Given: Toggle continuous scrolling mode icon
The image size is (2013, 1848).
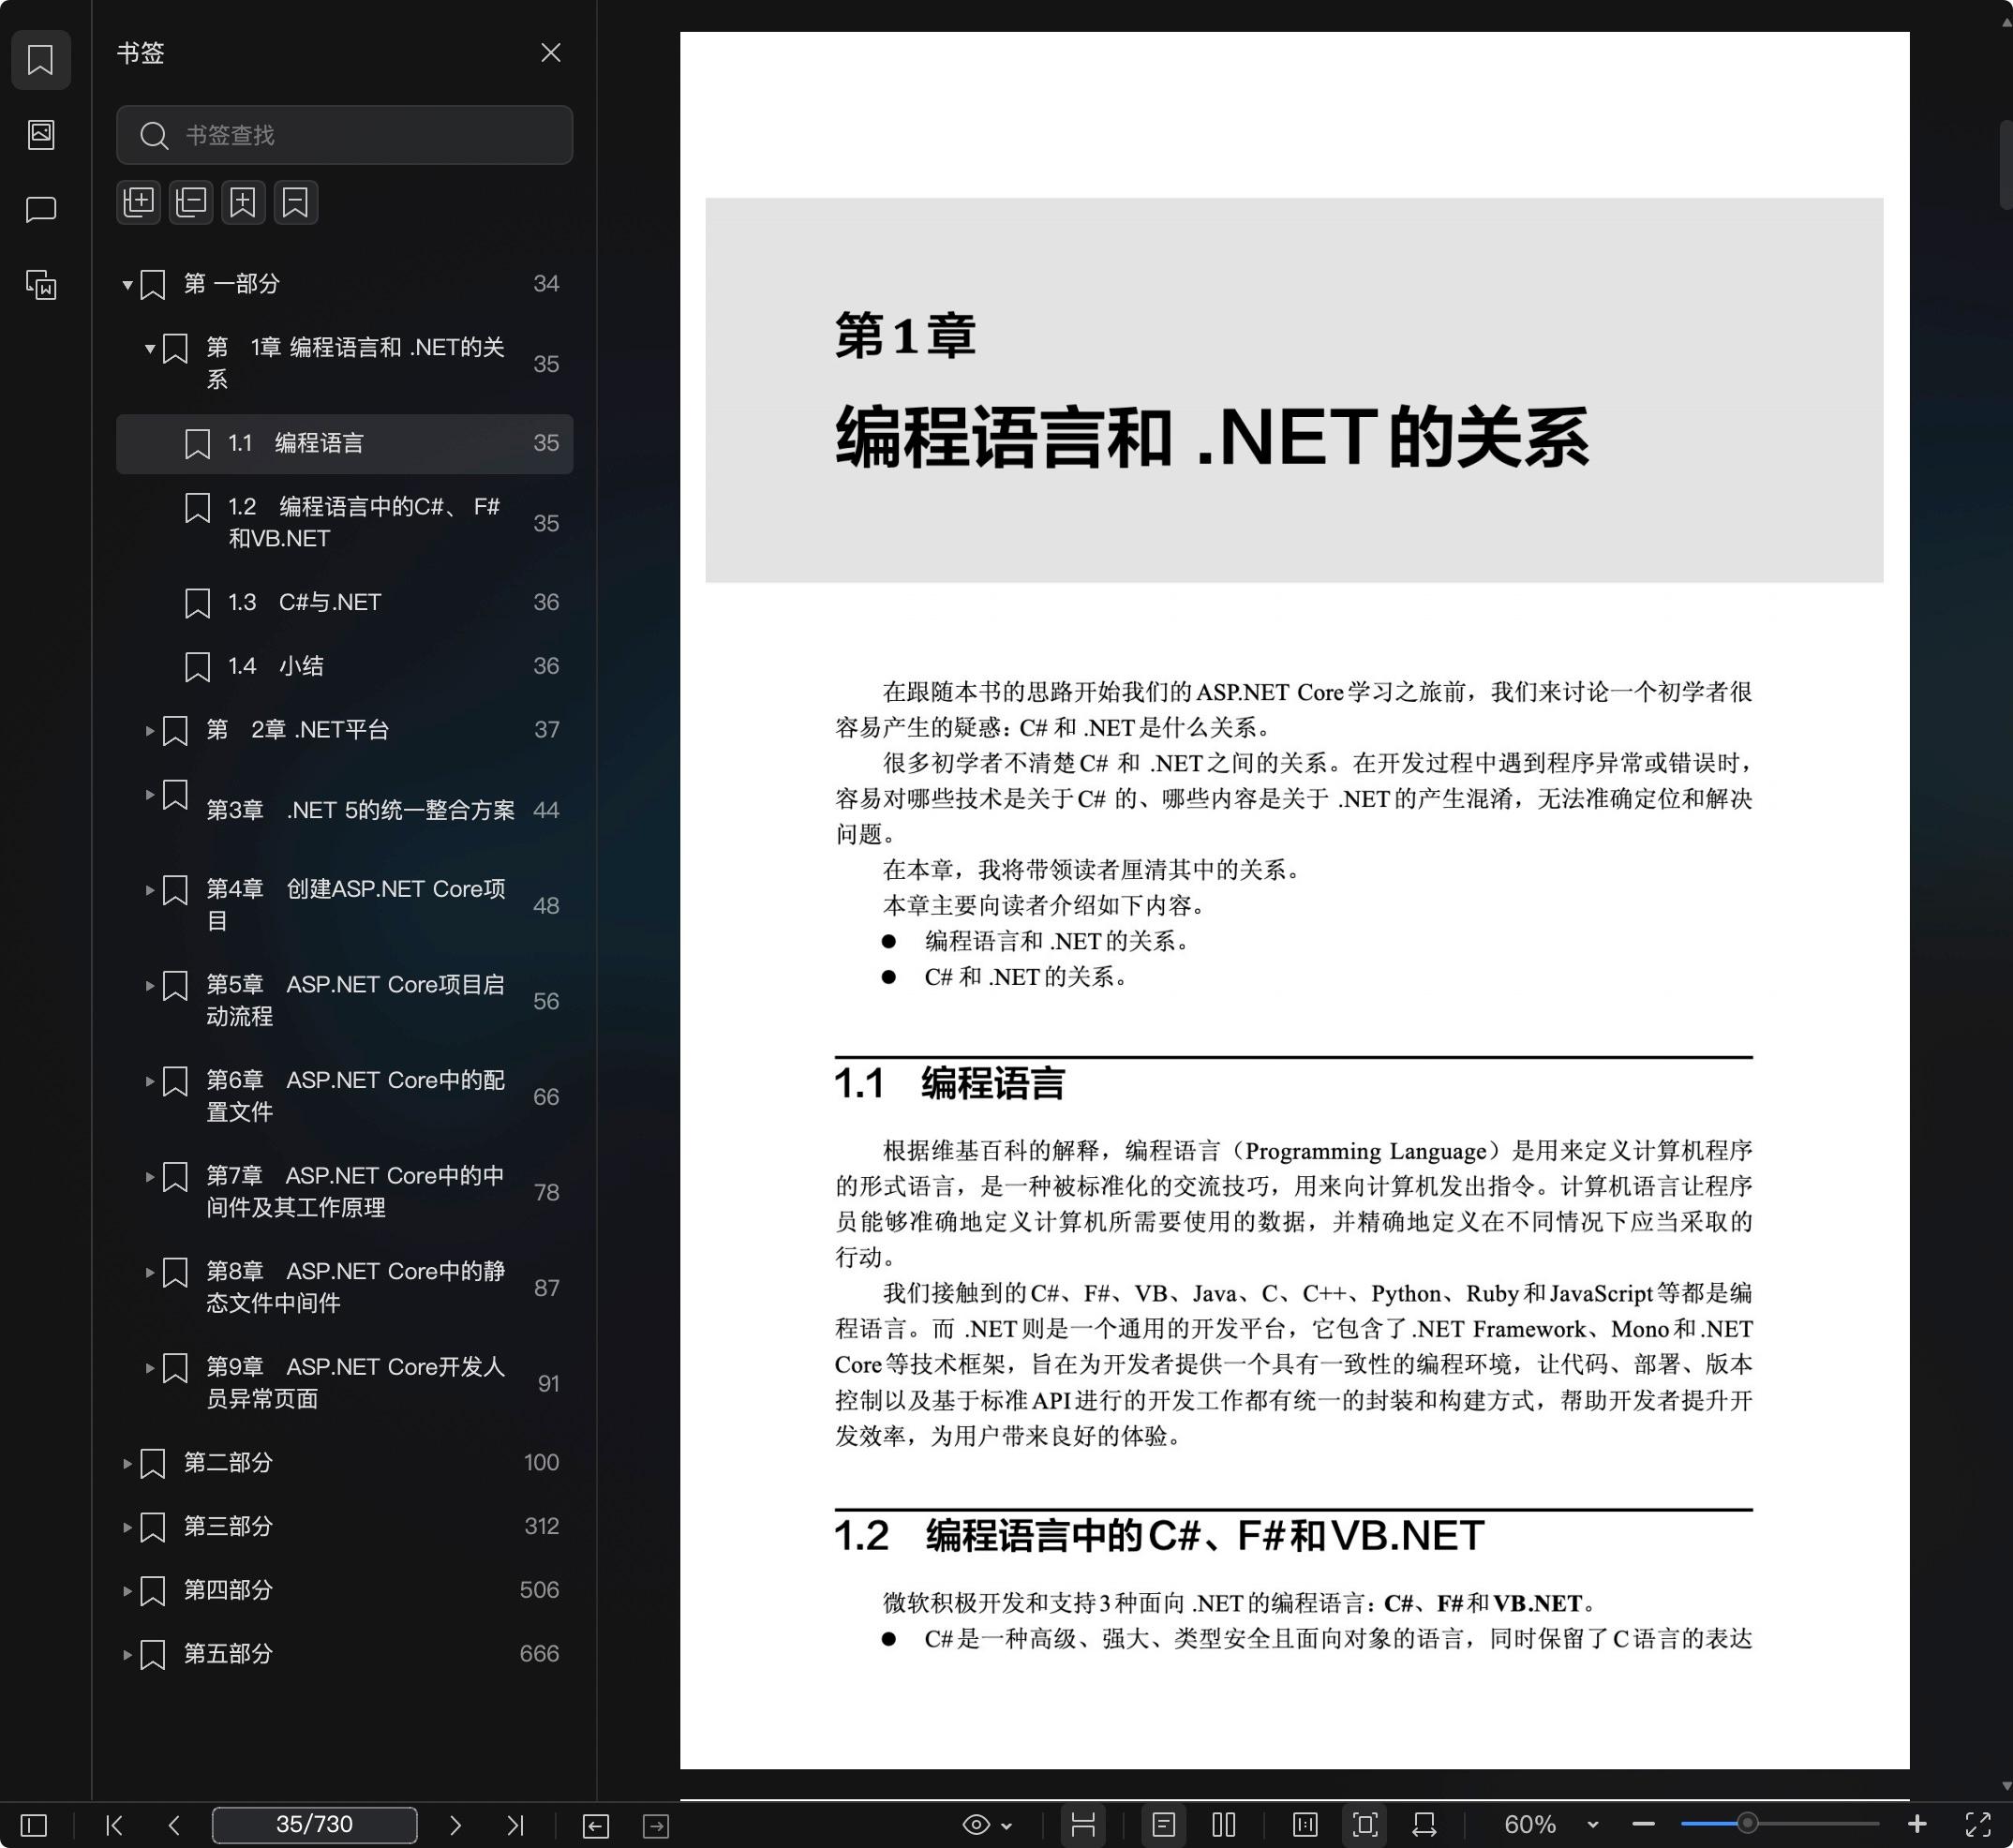Looking at the screenshot, I should (x=1083, y=1825).
